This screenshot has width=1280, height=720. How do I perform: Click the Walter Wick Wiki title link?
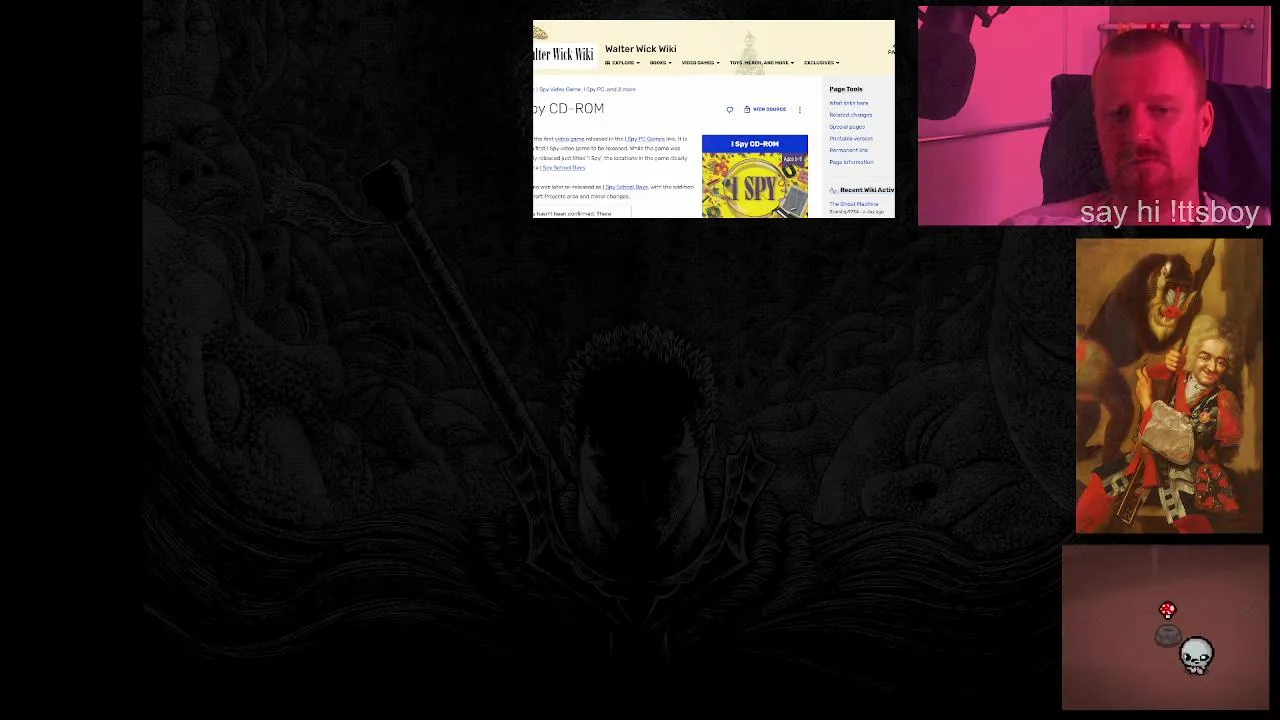(x=640, y=49)
